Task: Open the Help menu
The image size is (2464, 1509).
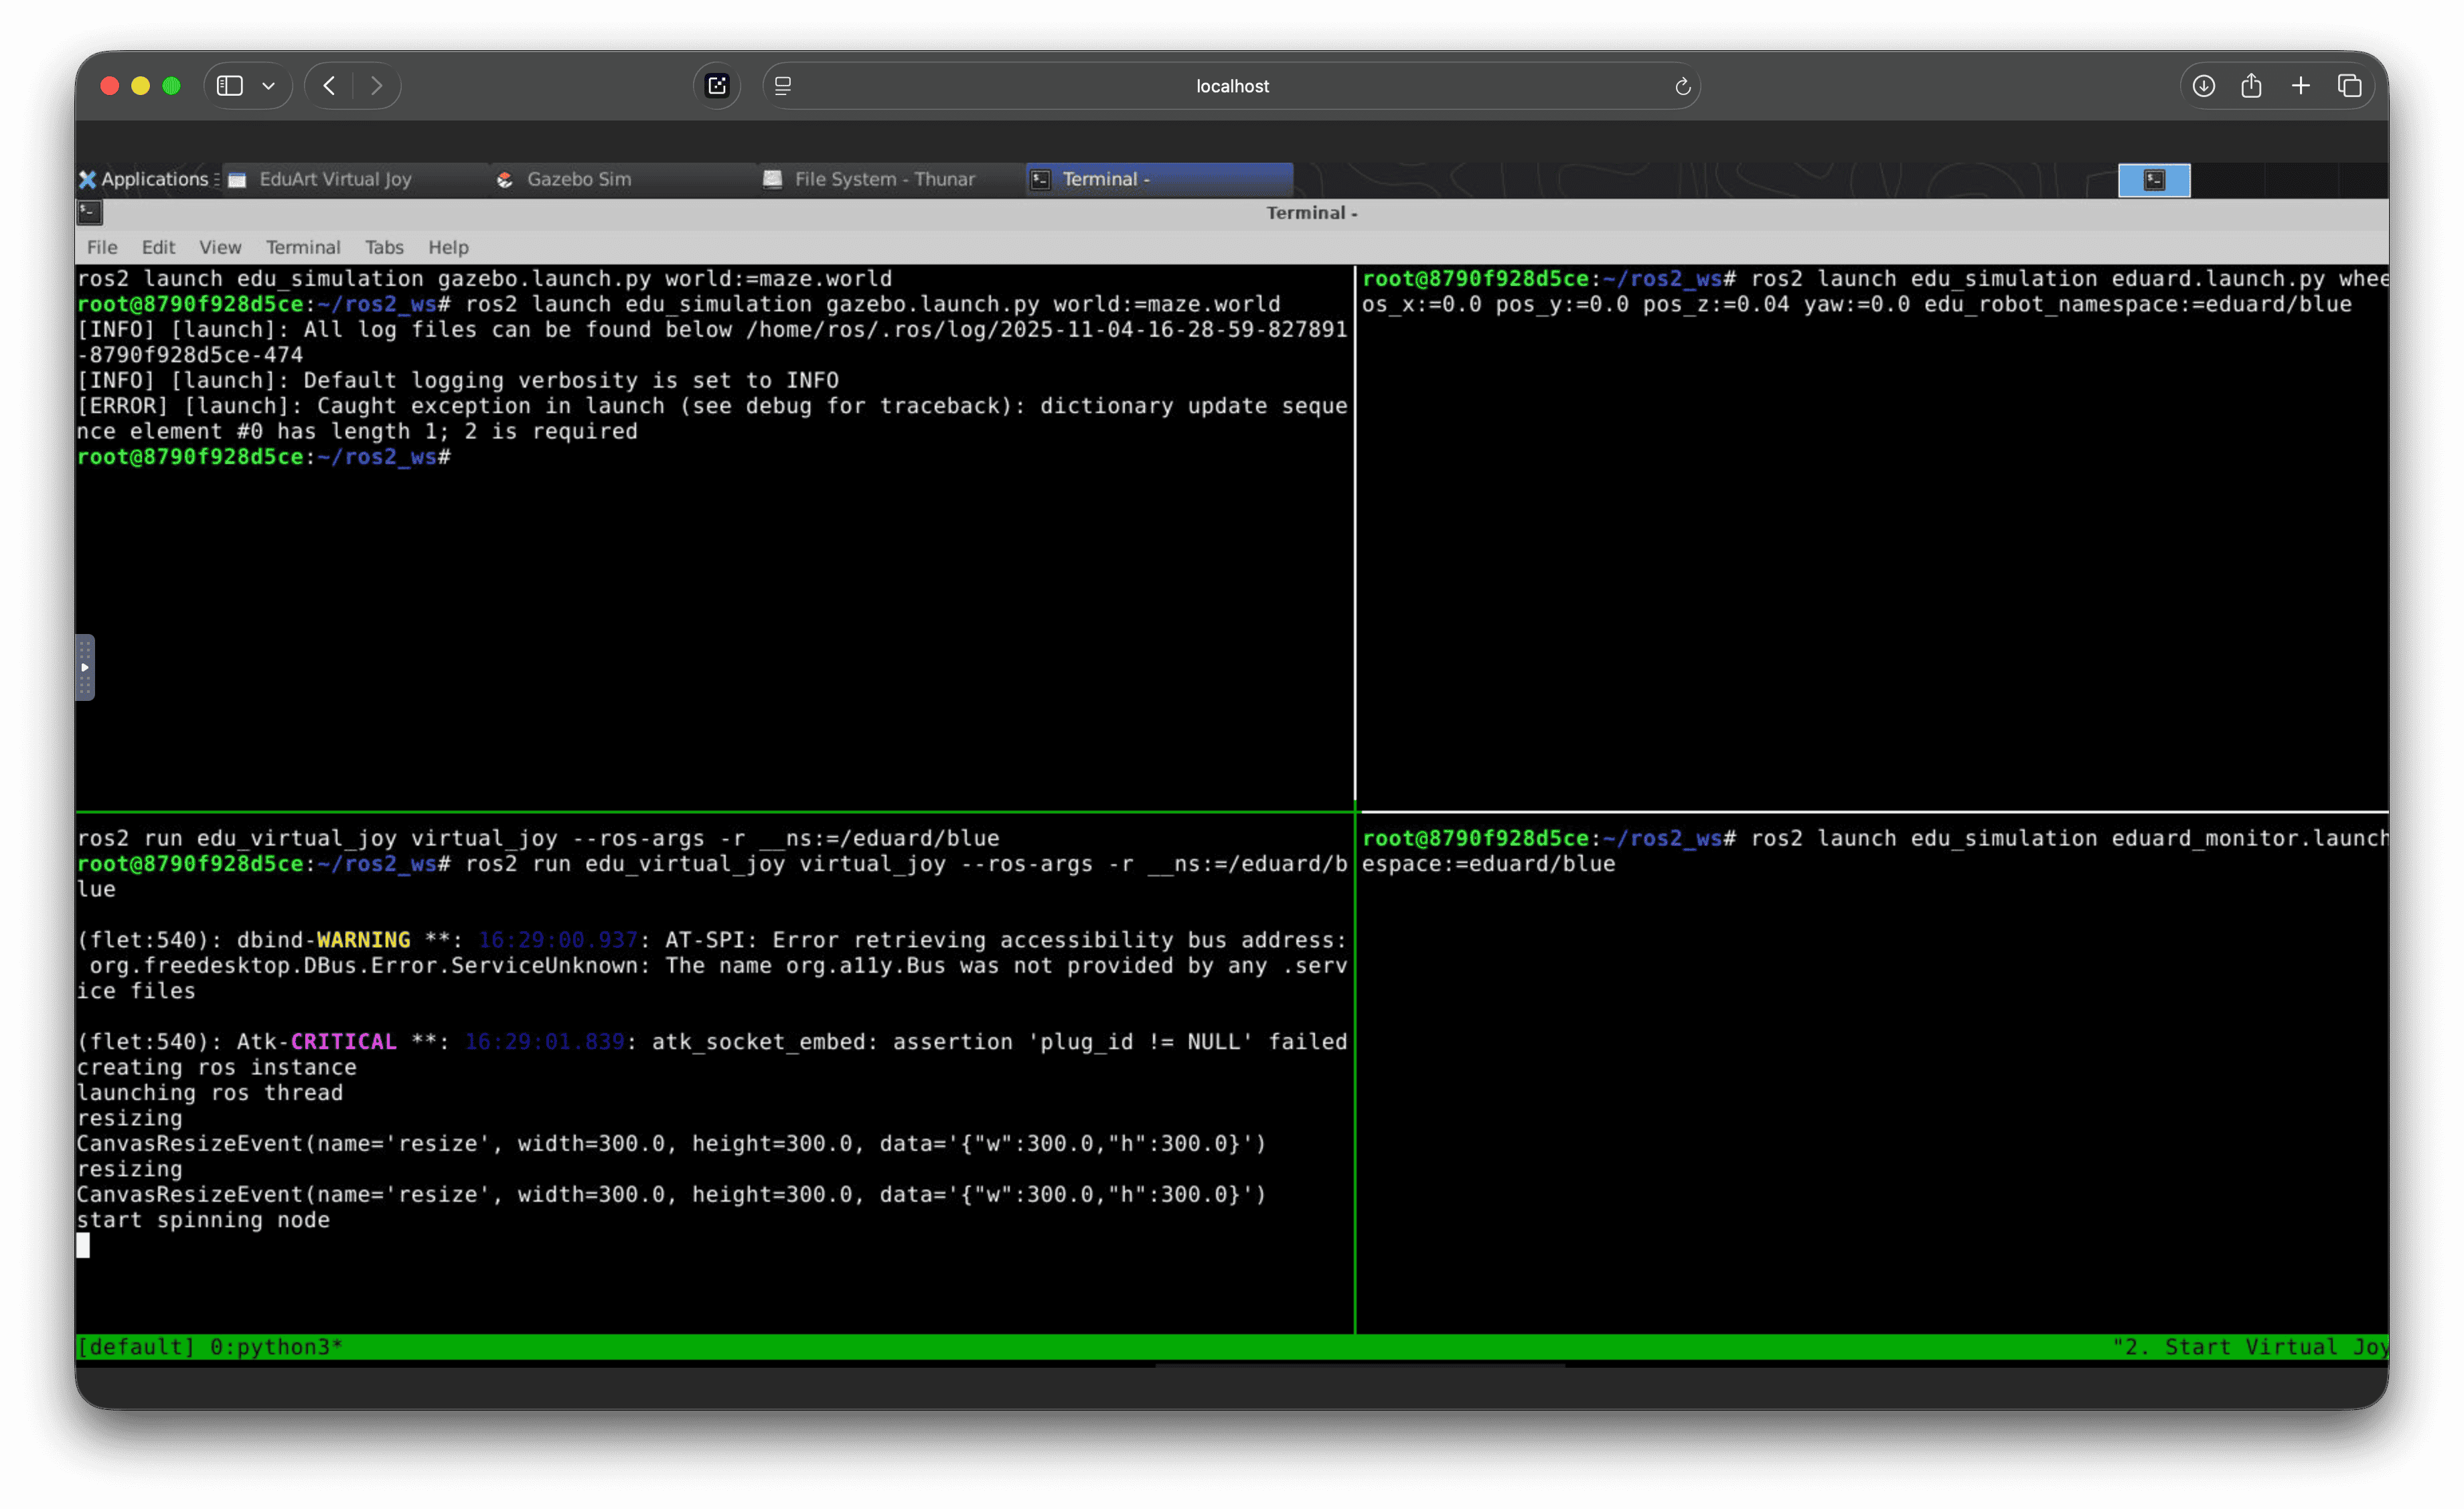Action: coord(448,247)
